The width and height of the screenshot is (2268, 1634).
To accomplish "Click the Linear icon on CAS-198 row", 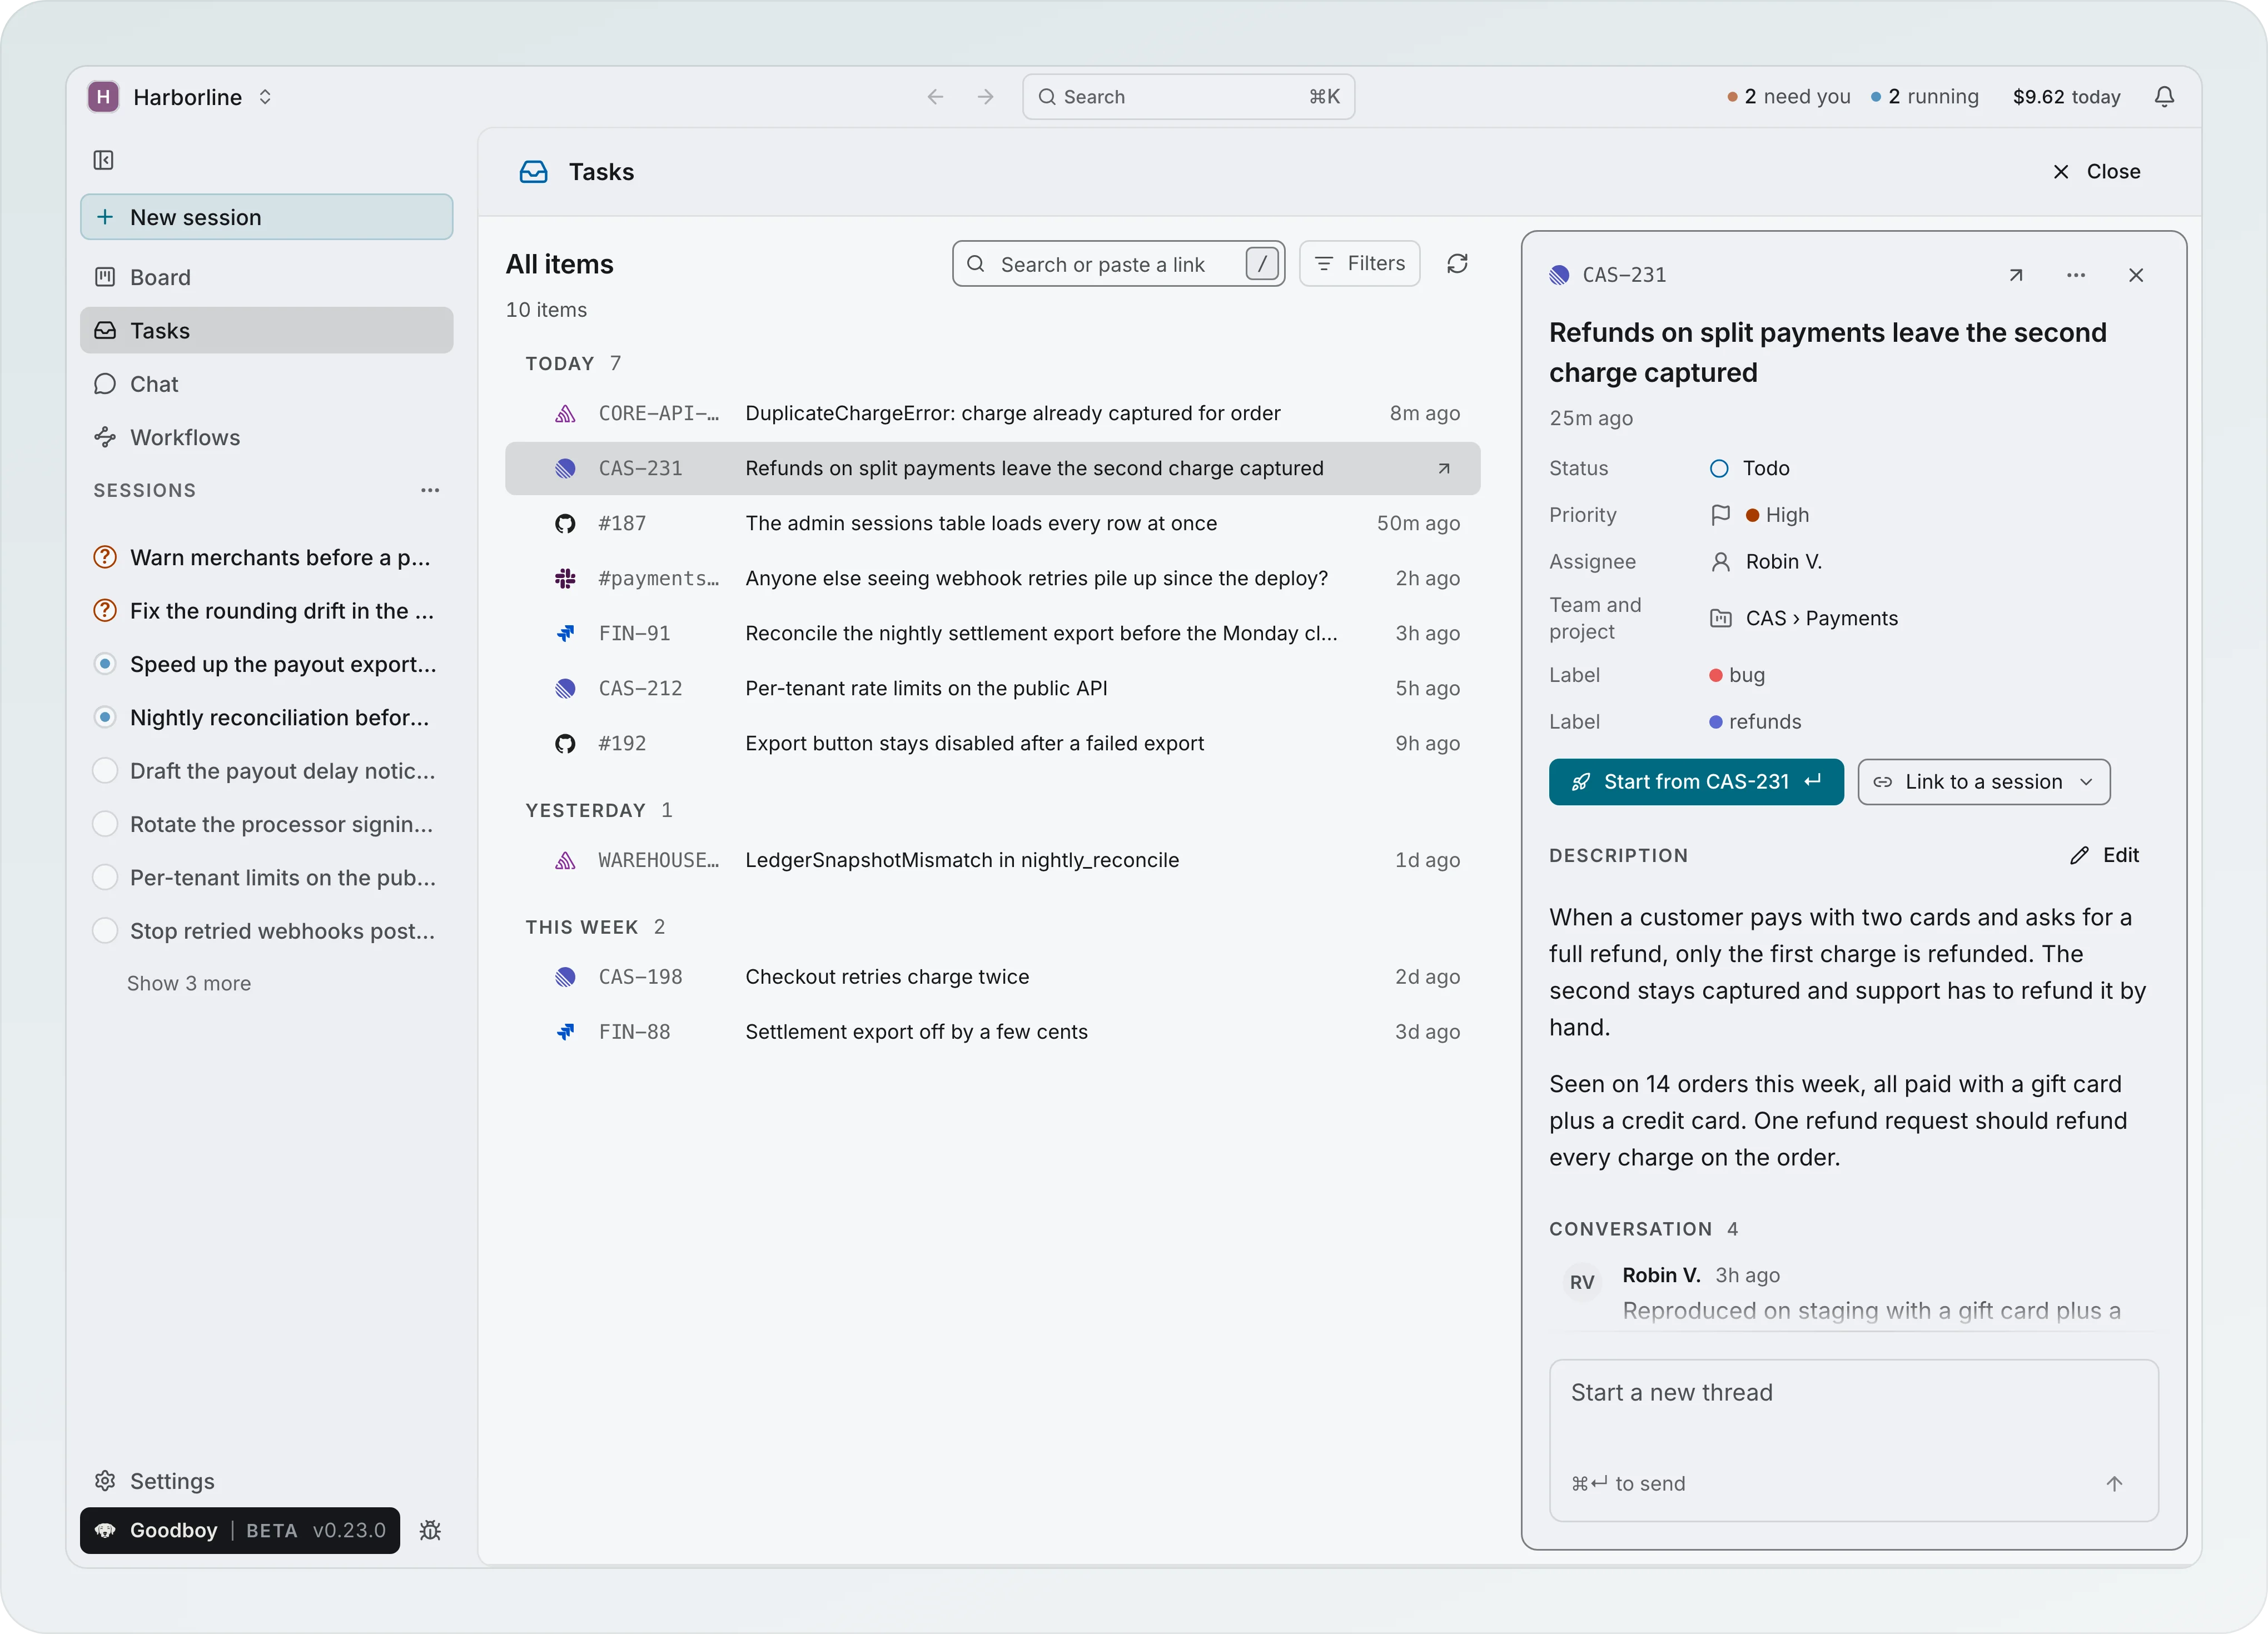I will pos(565,977).
